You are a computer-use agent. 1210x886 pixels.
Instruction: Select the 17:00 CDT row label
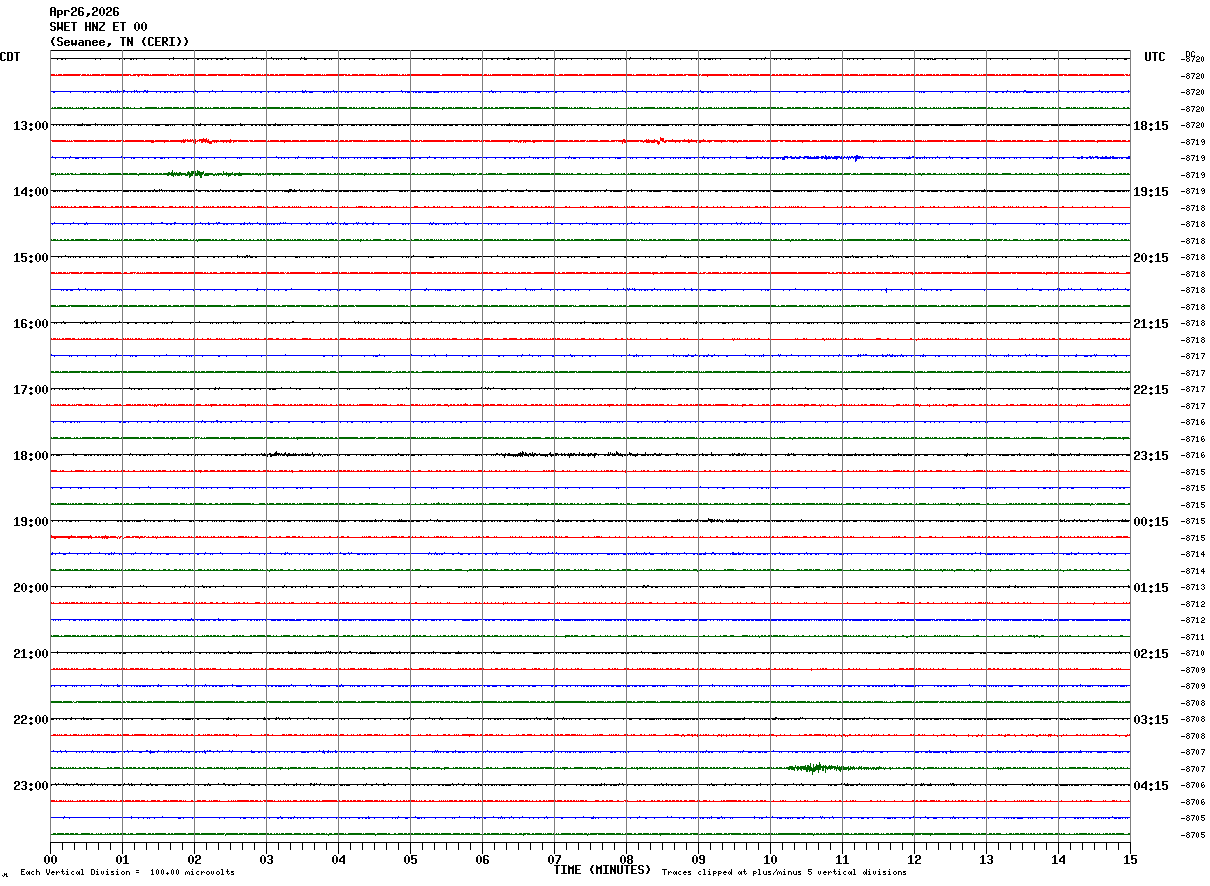(x=30, y=390)
